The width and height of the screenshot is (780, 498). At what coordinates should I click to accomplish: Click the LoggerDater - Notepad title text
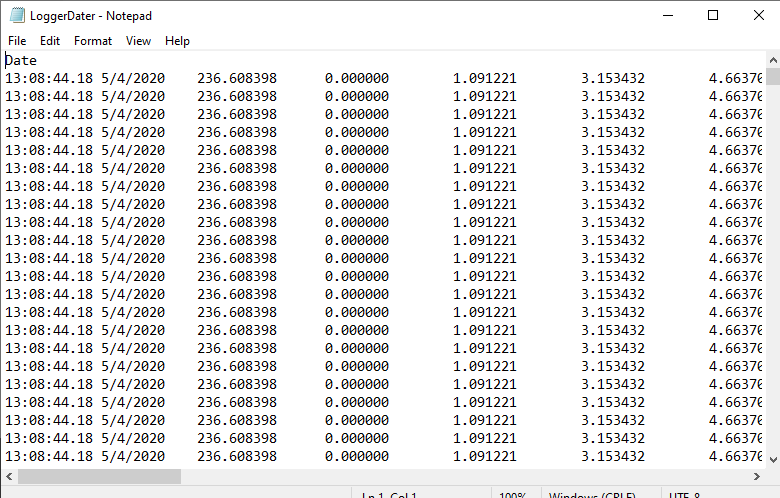91,16
